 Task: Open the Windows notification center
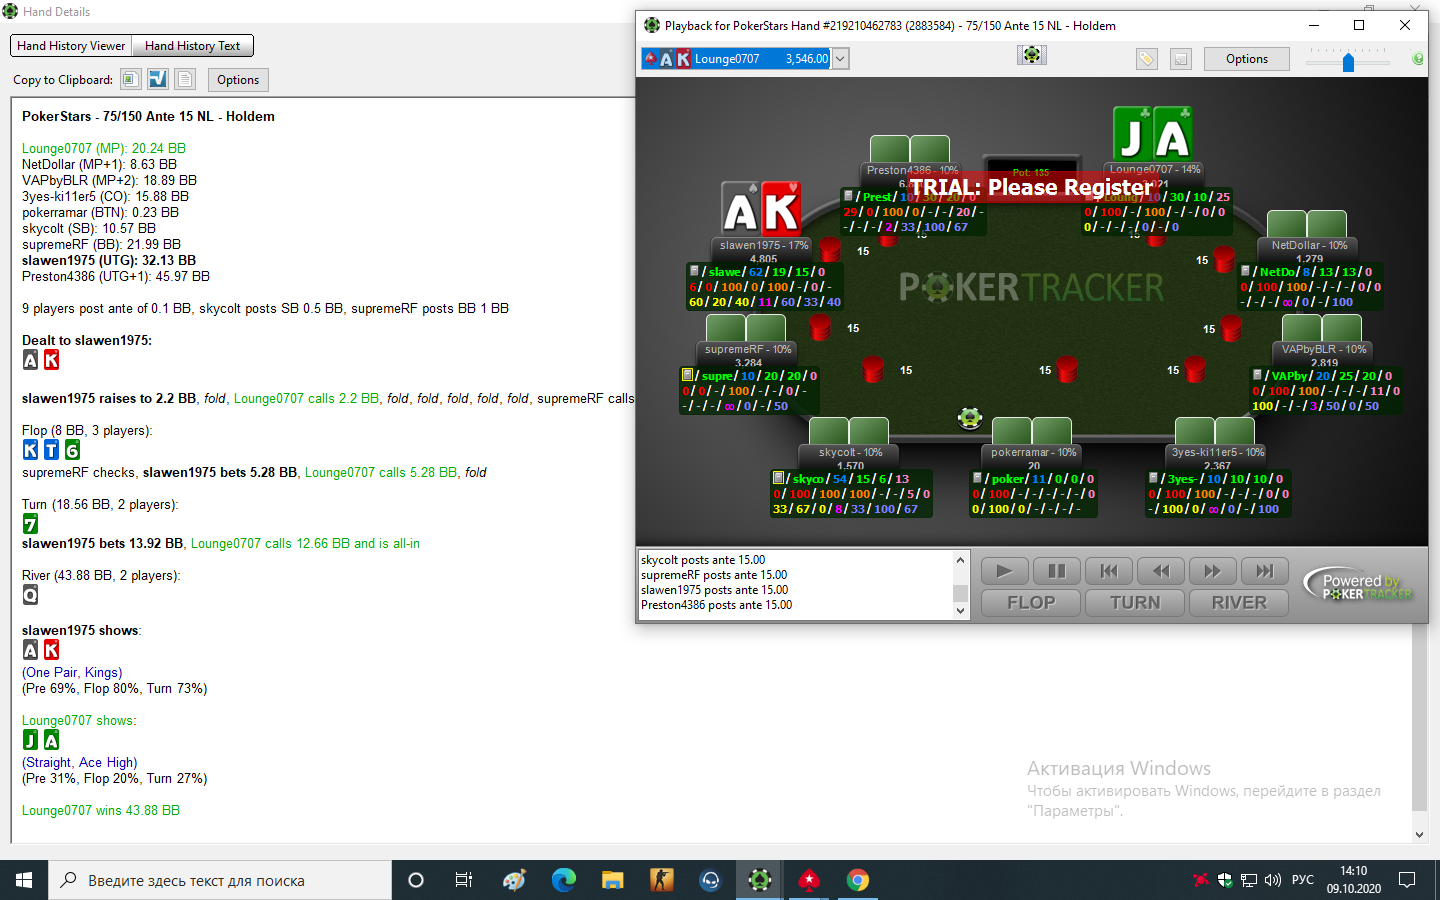click(x=1407, y=880)
